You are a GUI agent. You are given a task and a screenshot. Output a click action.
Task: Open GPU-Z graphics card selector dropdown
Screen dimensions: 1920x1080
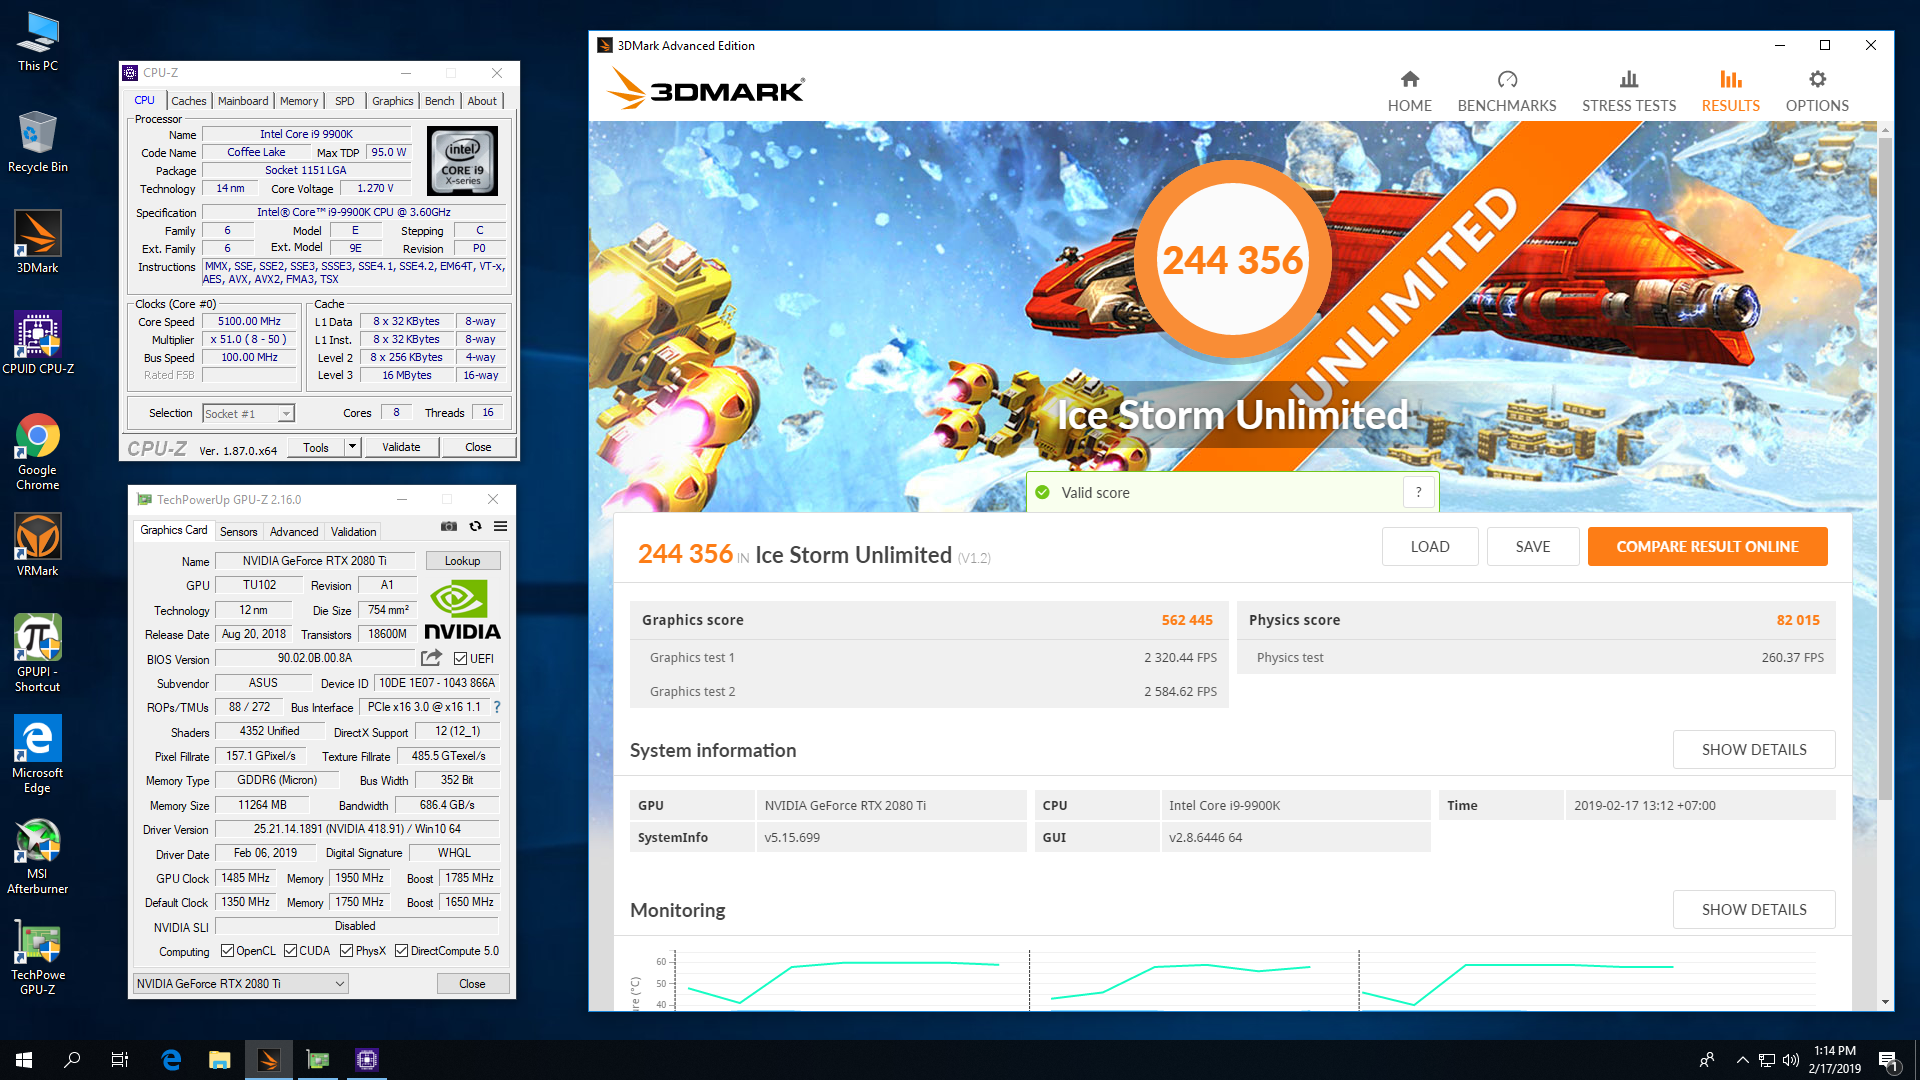click(x=240, y=984)
